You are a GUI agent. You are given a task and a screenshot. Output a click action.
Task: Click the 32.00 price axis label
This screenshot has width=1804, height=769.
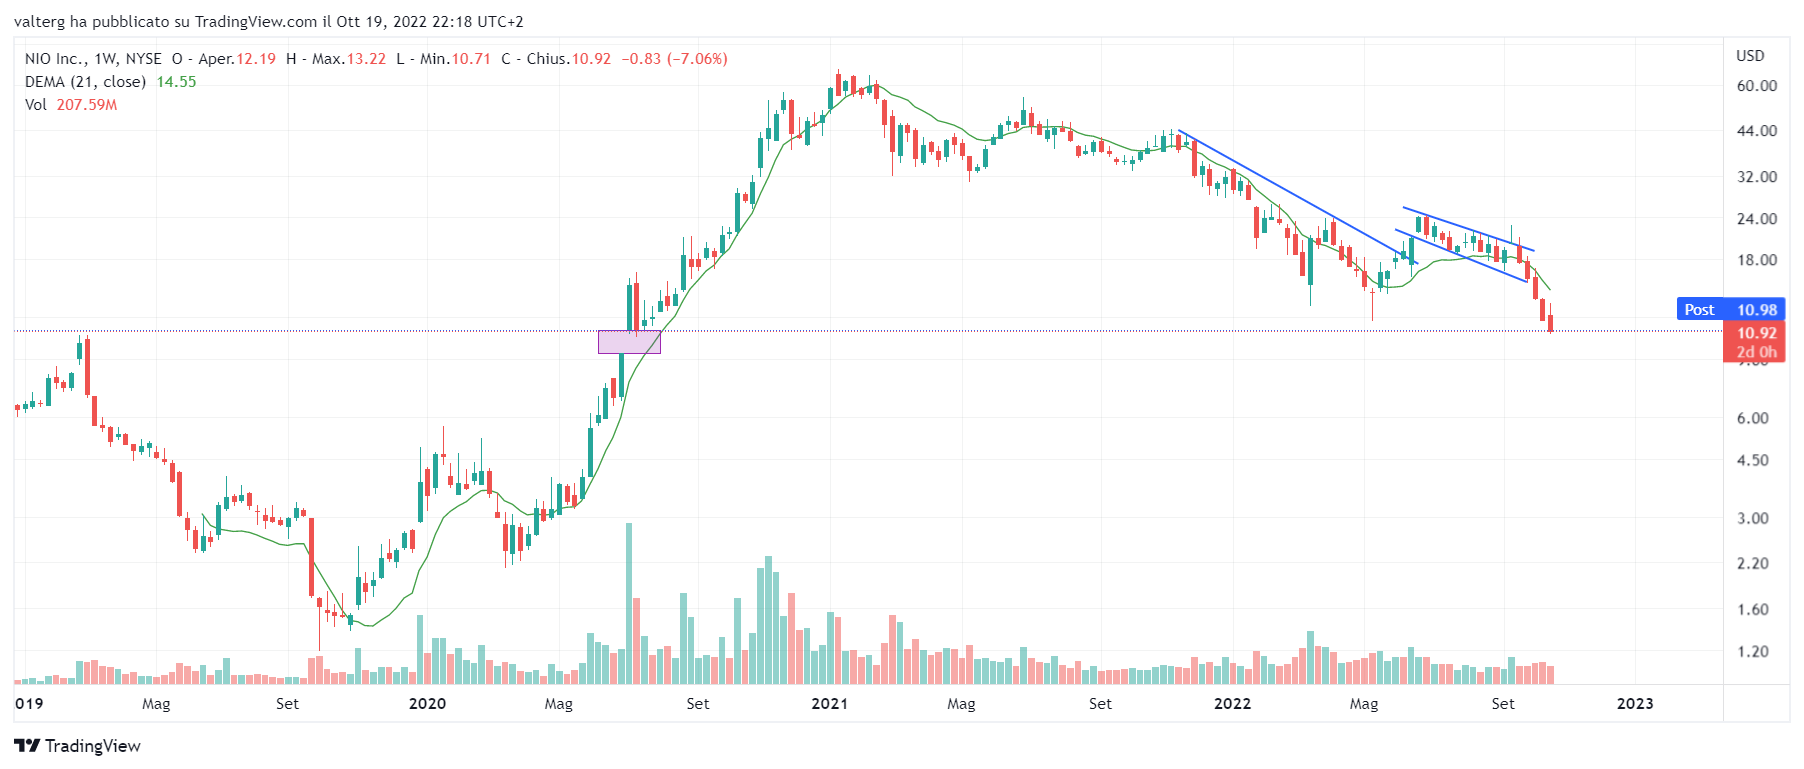[1757, 177]
